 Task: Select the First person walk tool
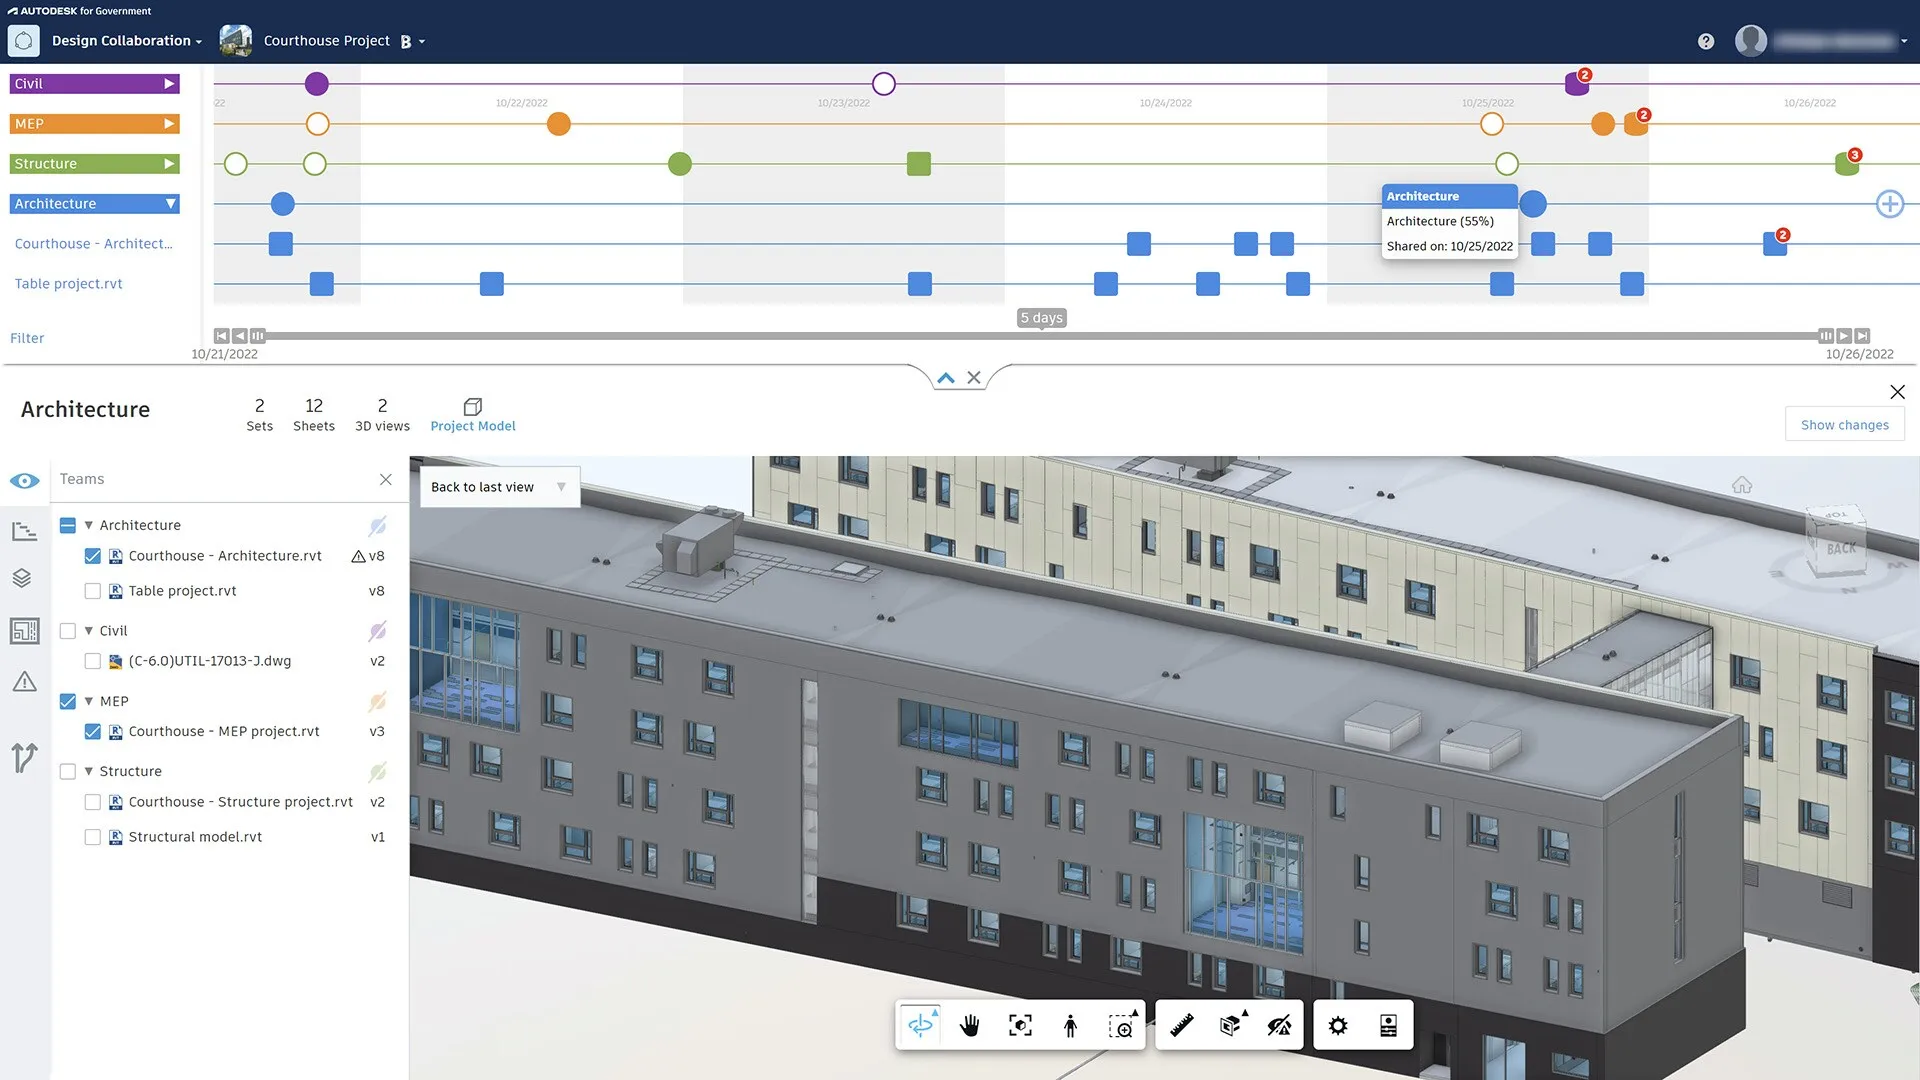[x=1070, y=1025]
